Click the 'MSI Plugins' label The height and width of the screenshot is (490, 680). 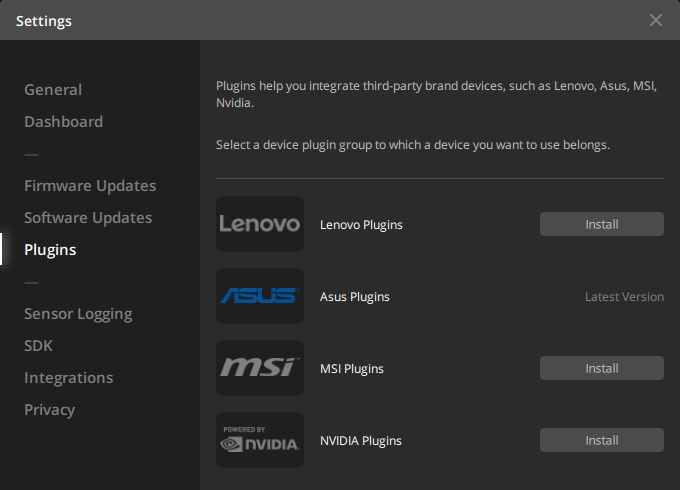click(352, 369)
